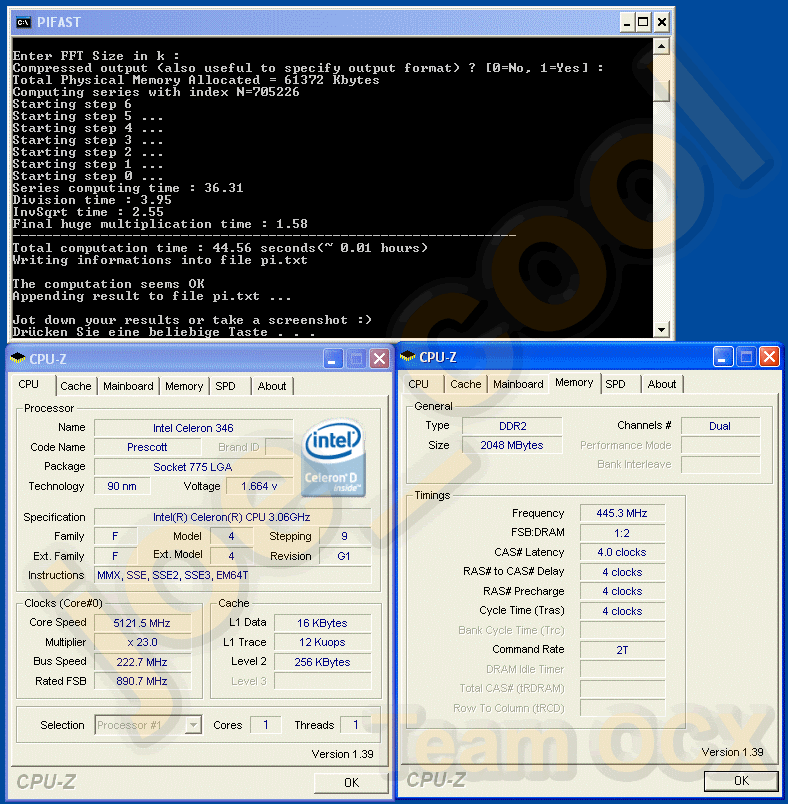Image resolution: width=788 pixels, height=804 pixels.
Task: Maximize the PIFAST console window
Action: (643, 23)
